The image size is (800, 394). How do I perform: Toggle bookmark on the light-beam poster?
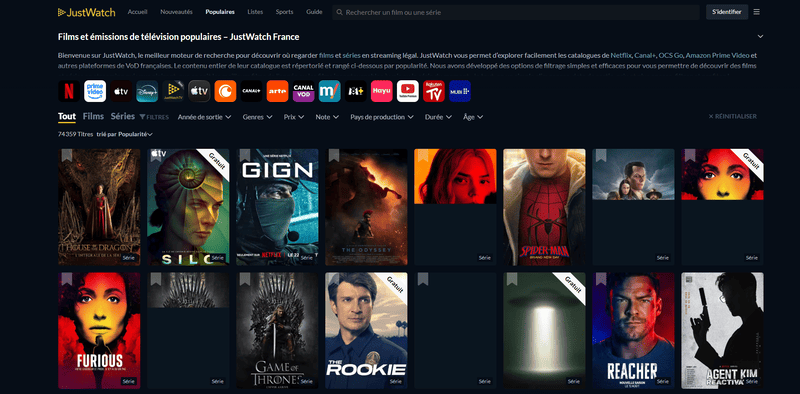512,279
